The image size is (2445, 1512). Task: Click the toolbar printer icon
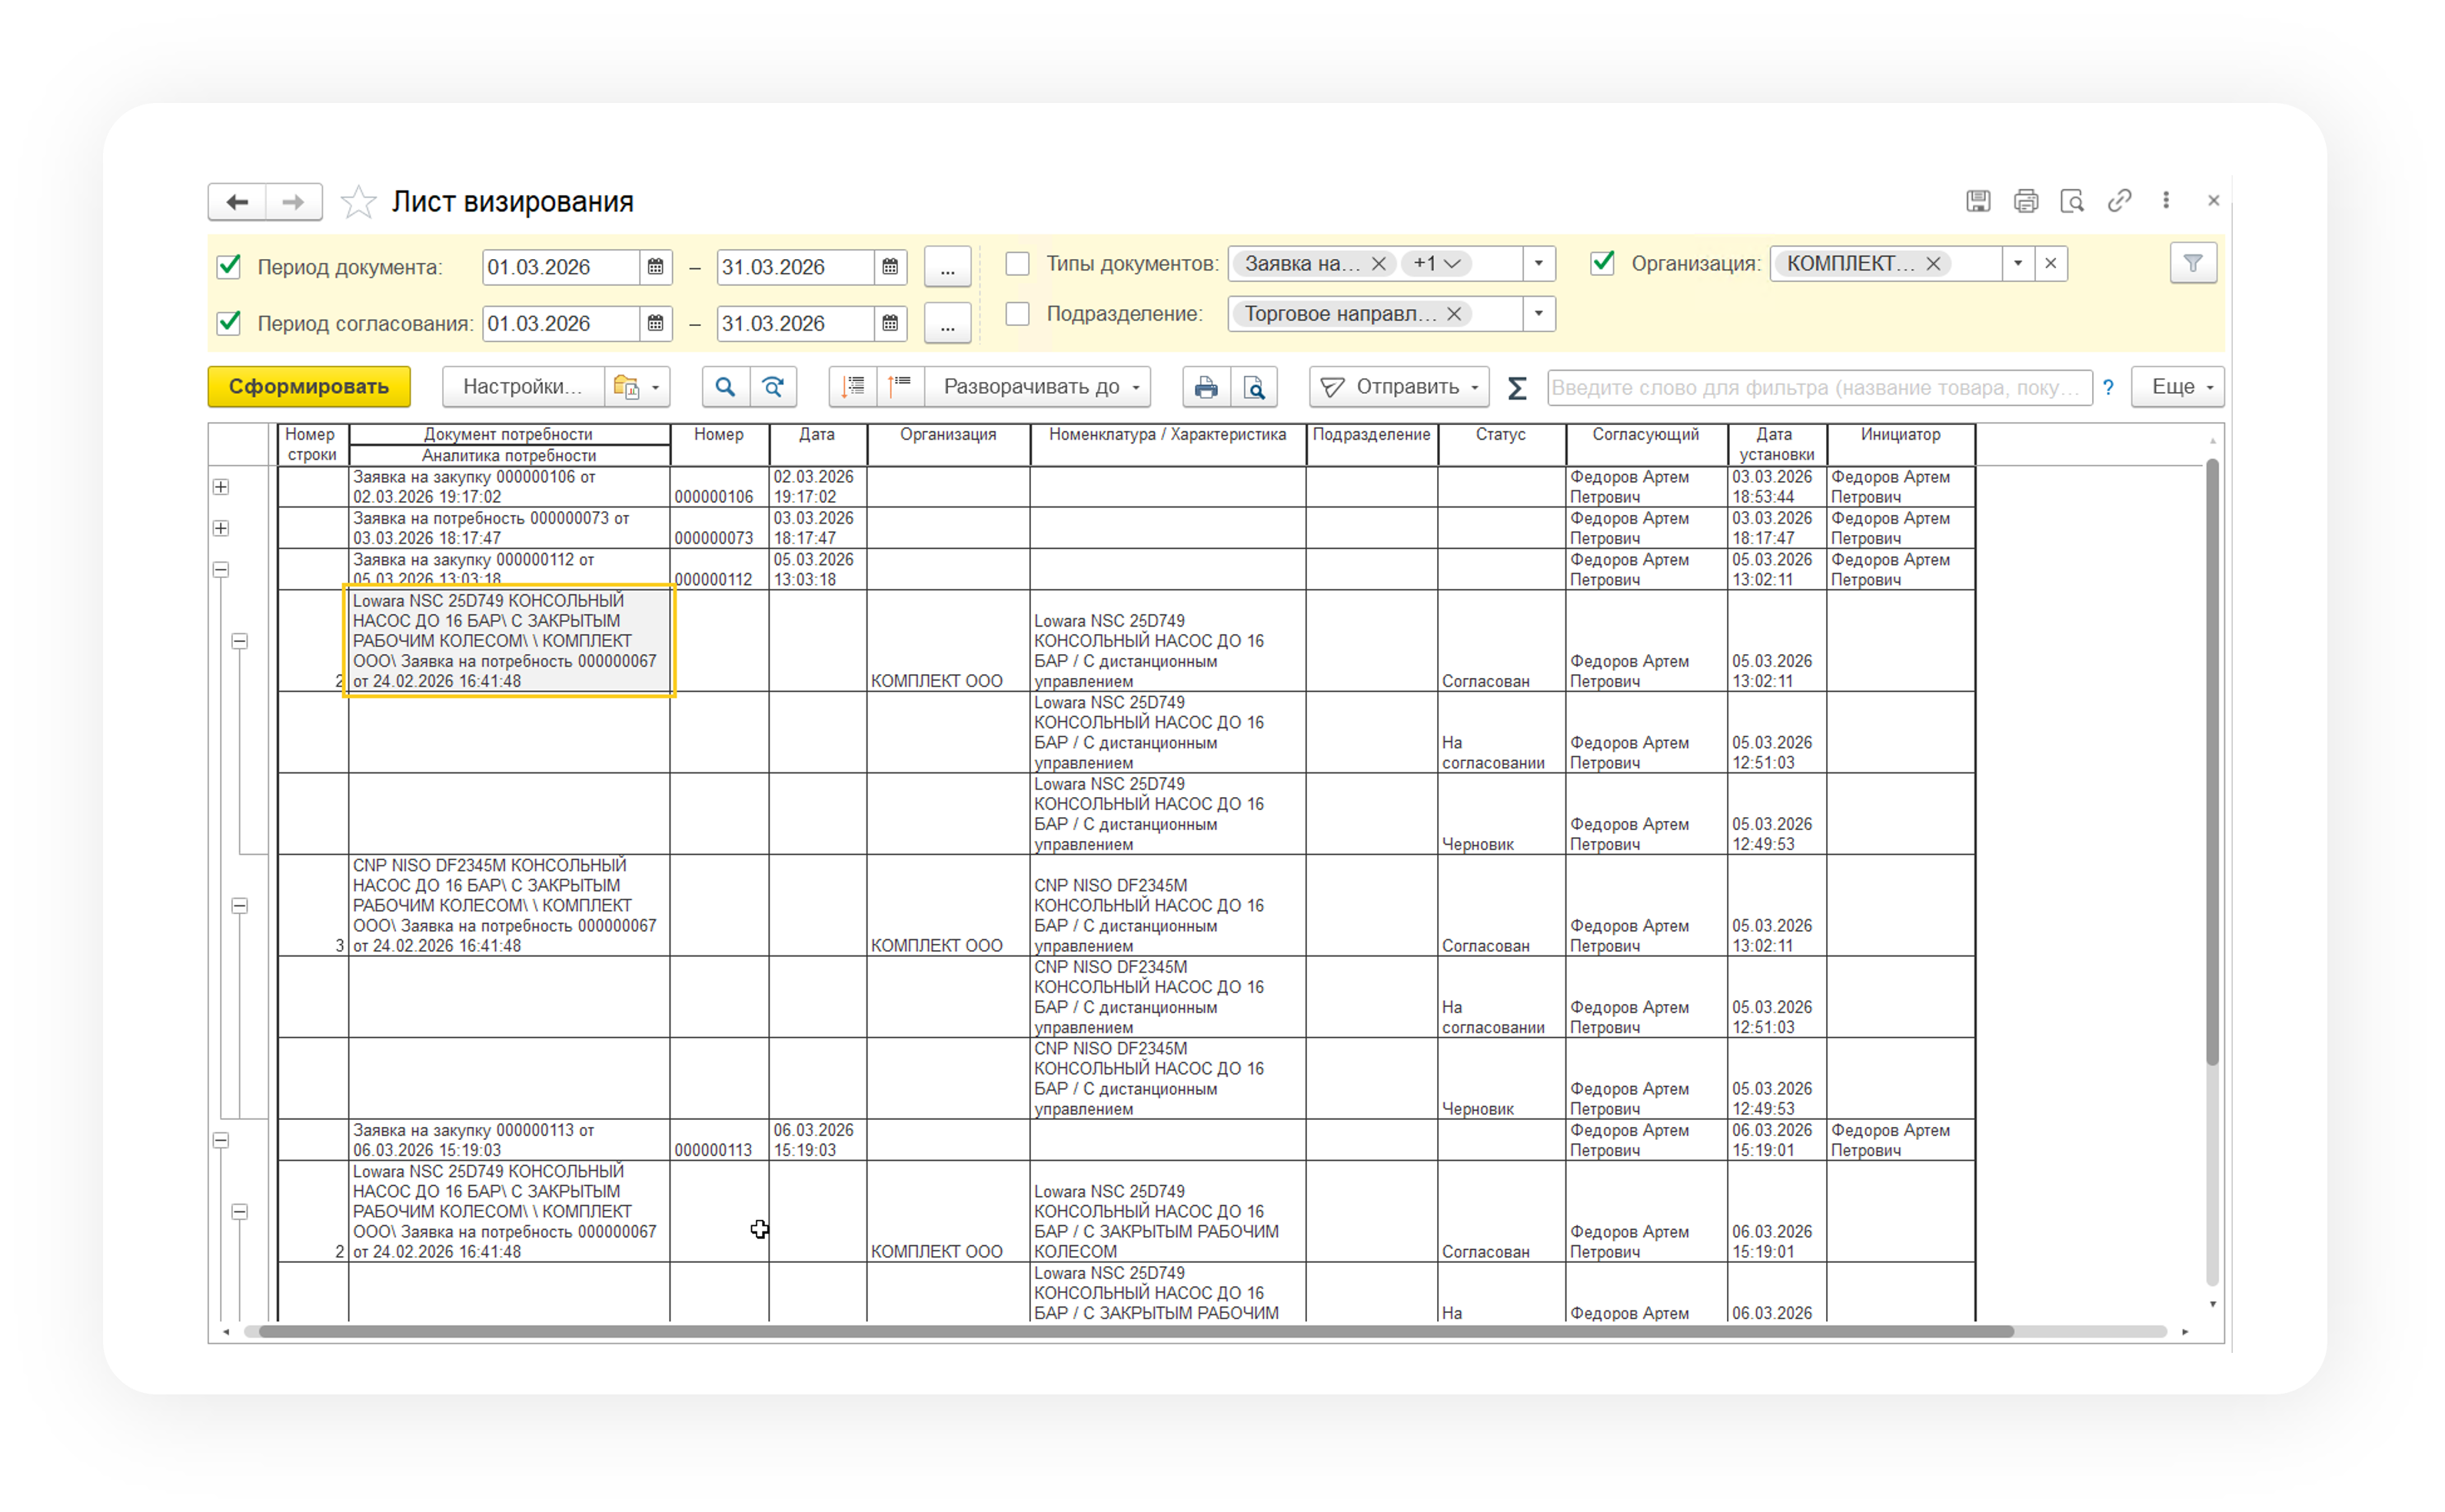1206,387
